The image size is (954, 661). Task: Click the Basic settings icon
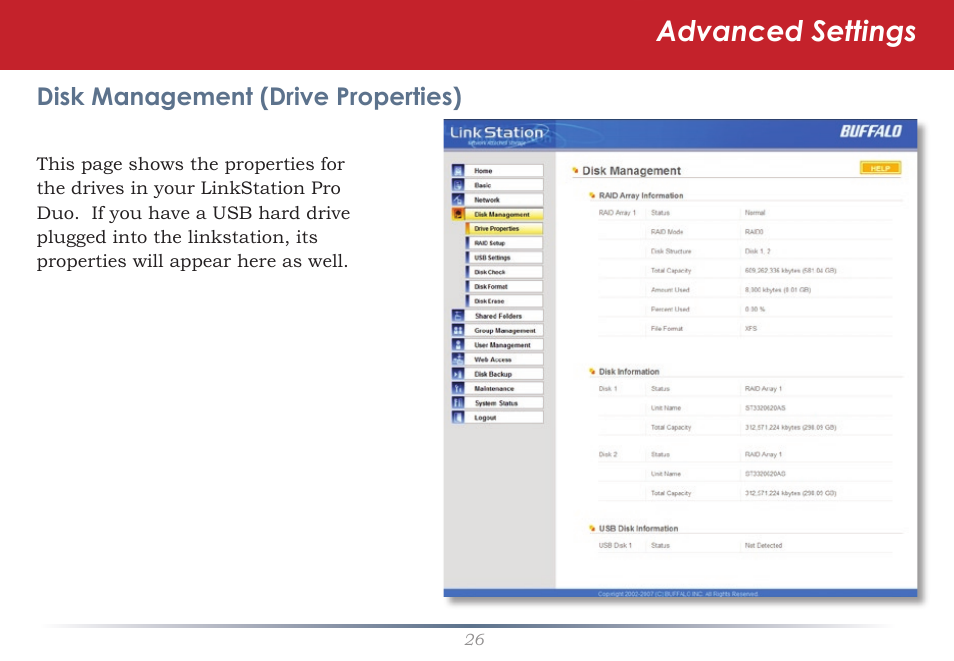pos(458,185)
